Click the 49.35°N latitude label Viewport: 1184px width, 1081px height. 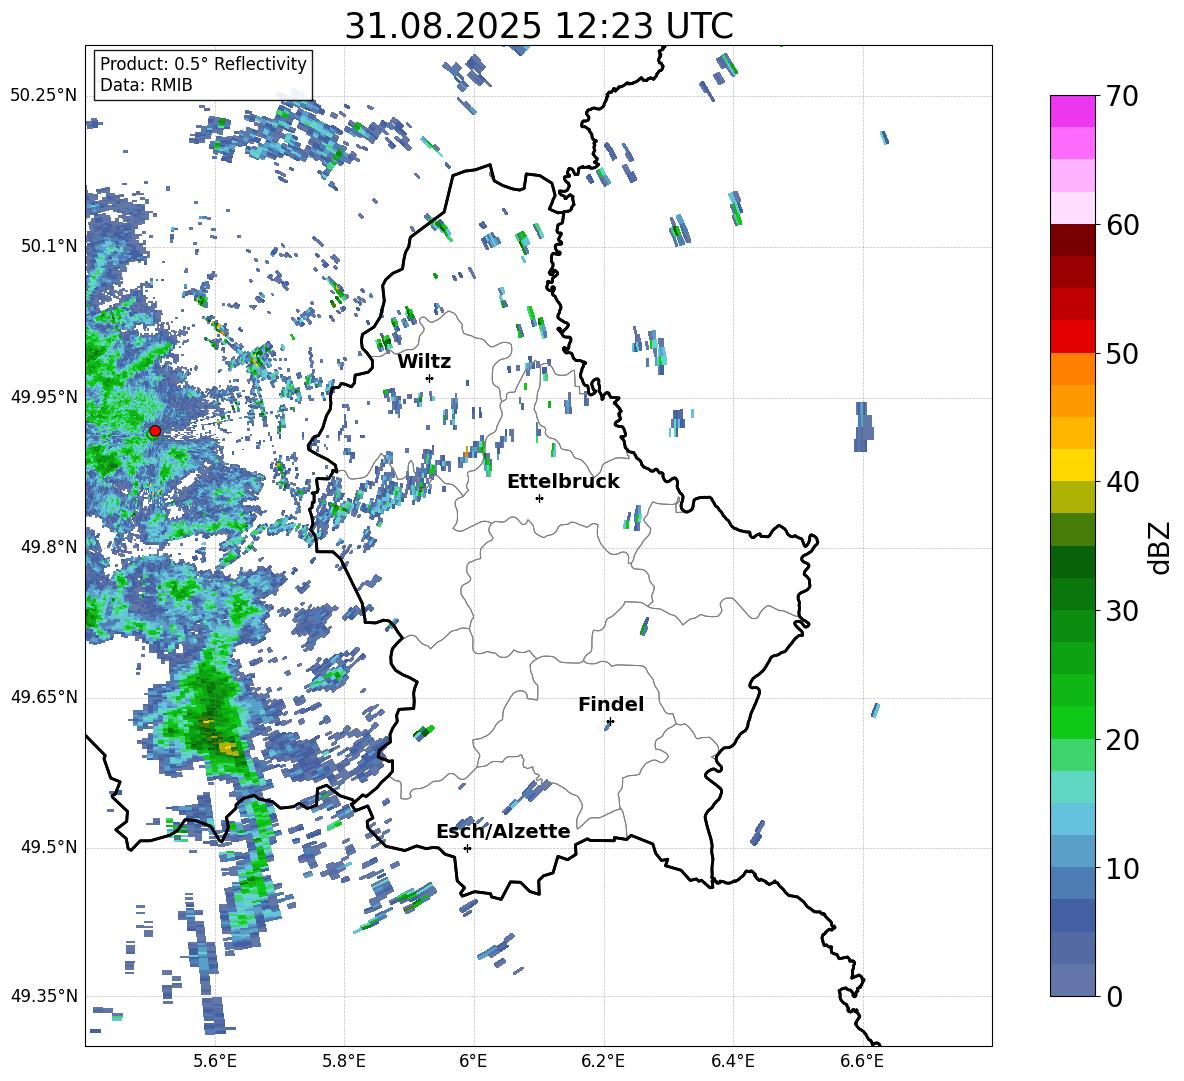click(44, 996)
